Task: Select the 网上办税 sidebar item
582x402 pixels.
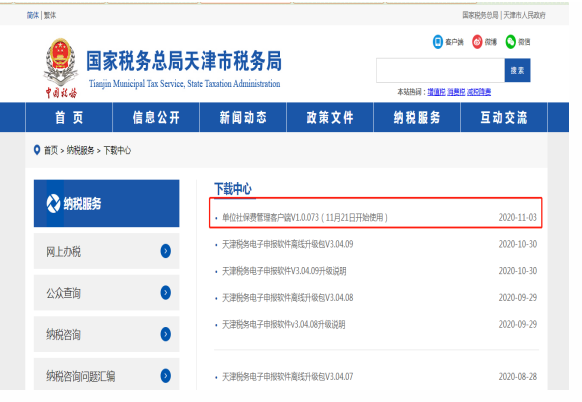Action: pyautogui.click(x=107, y=251)
